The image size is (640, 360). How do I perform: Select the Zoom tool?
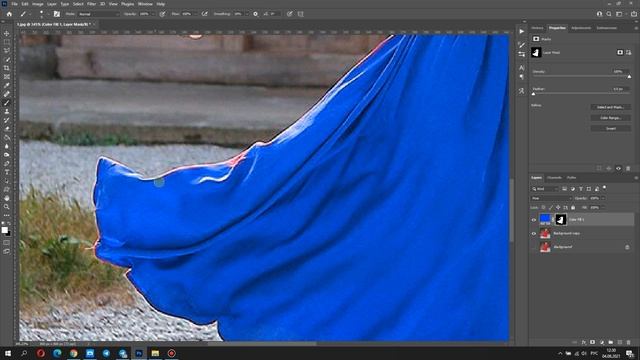point(7,207)
